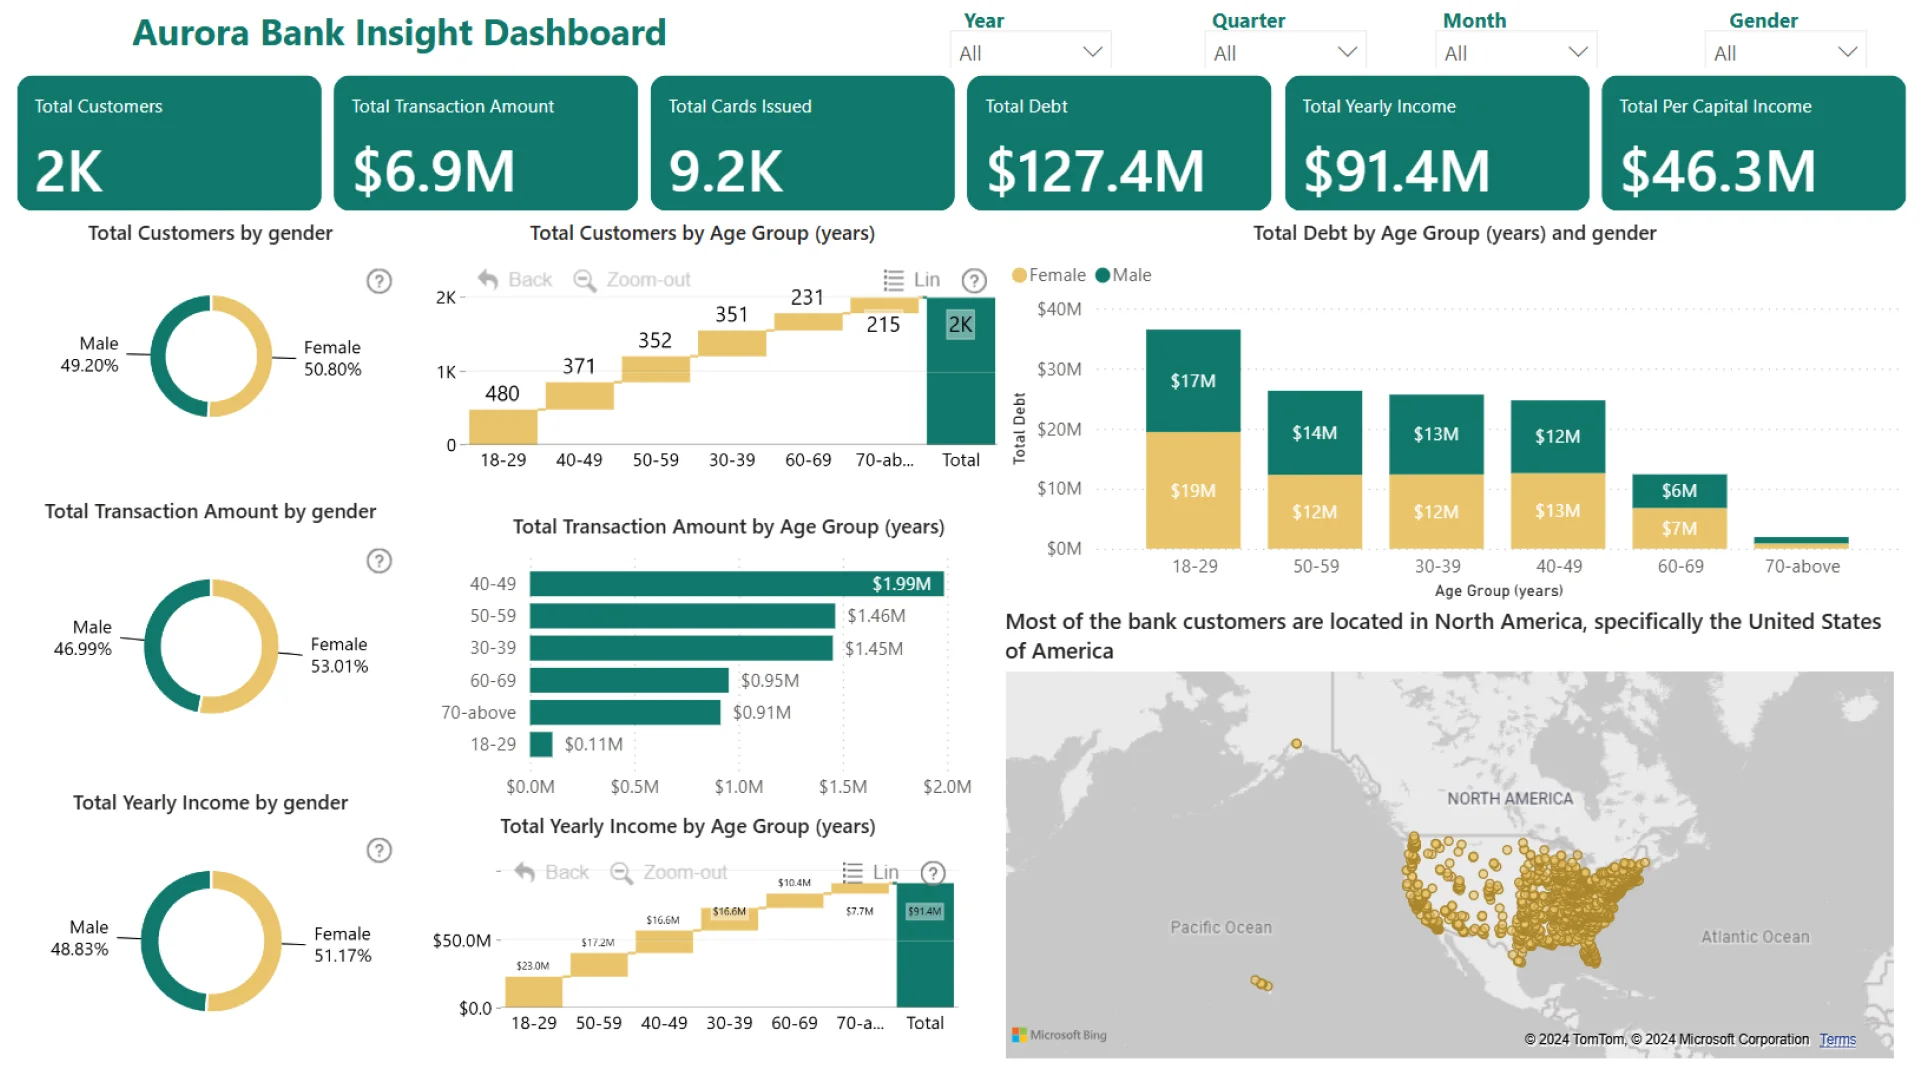This screenshot has width=1920, height=1080.
Task: Click help icon on yearly income waterfall chart
Action: pyautogui.click(x=933, y=873)
